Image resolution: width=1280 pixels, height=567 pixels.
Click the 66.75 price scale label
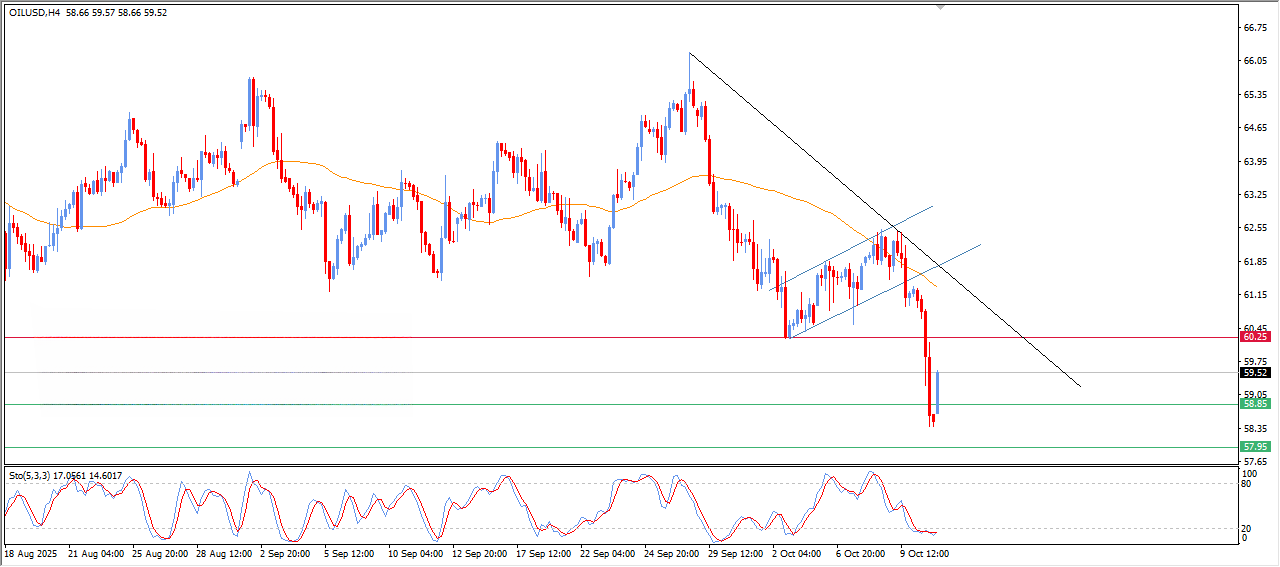click(1255, 28)
